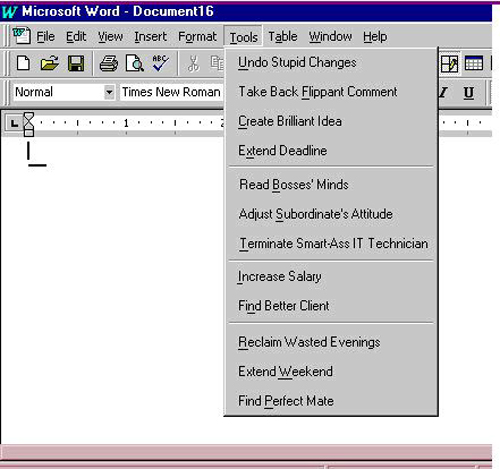Image resolution: width=500 pixels, height=469 pixels.
Task: Save document using the floppy disk icon
Action: [x=76, y=63]
